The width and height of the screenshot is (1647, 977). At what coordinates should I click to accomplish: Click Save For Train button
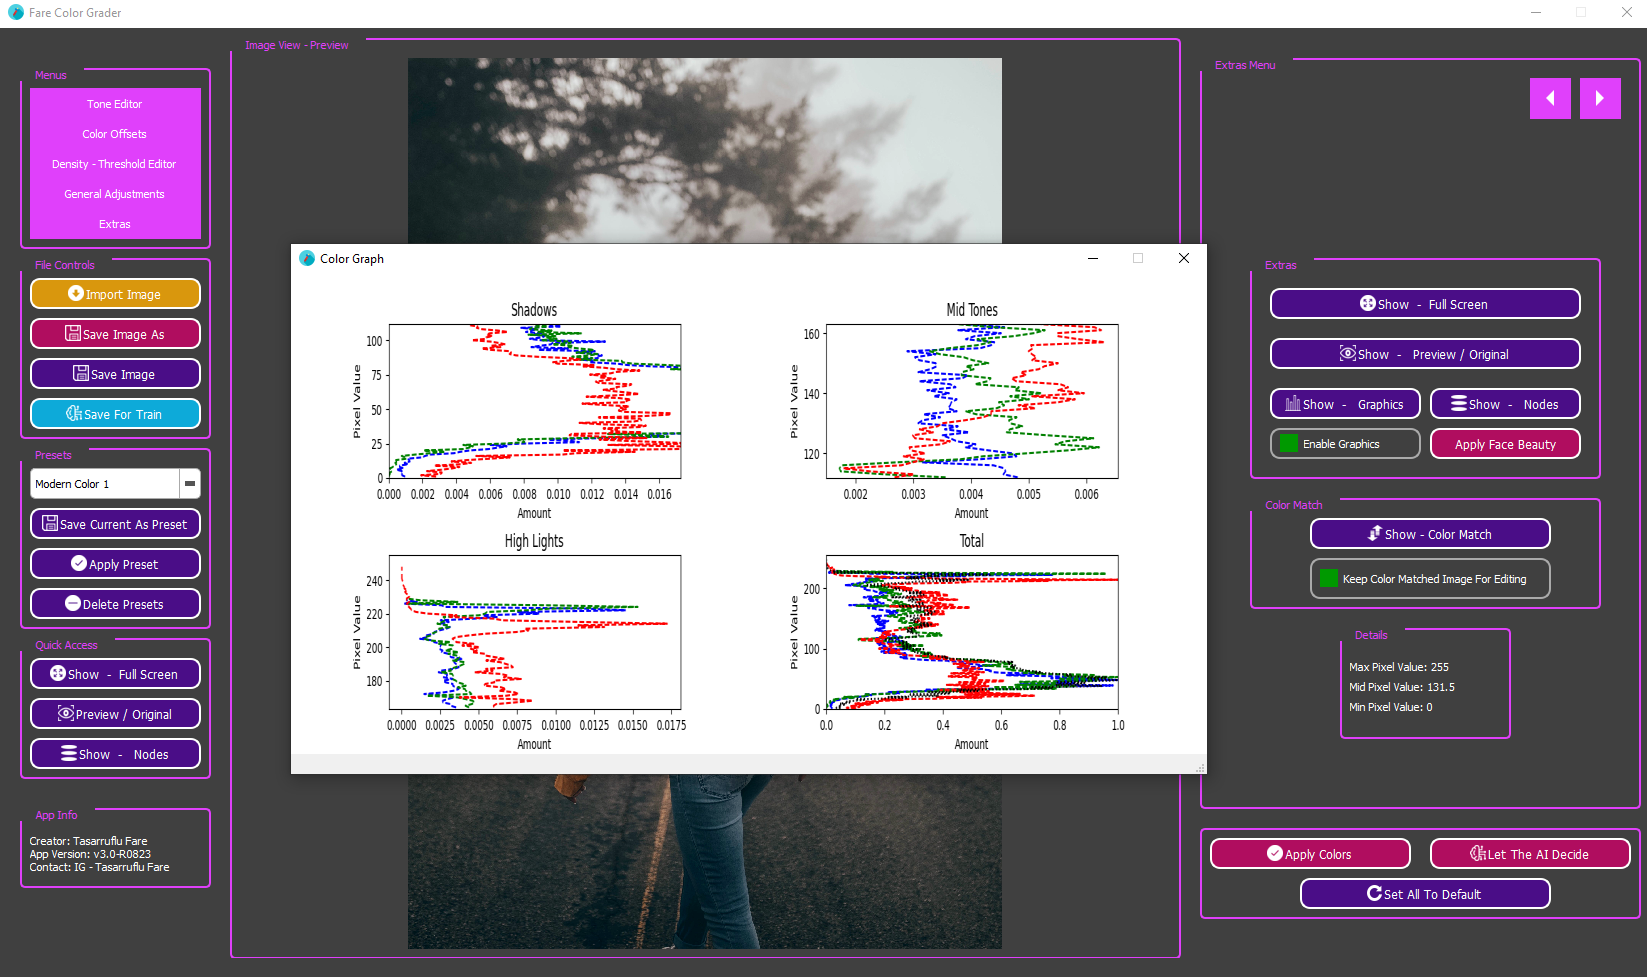click(115, 414)
